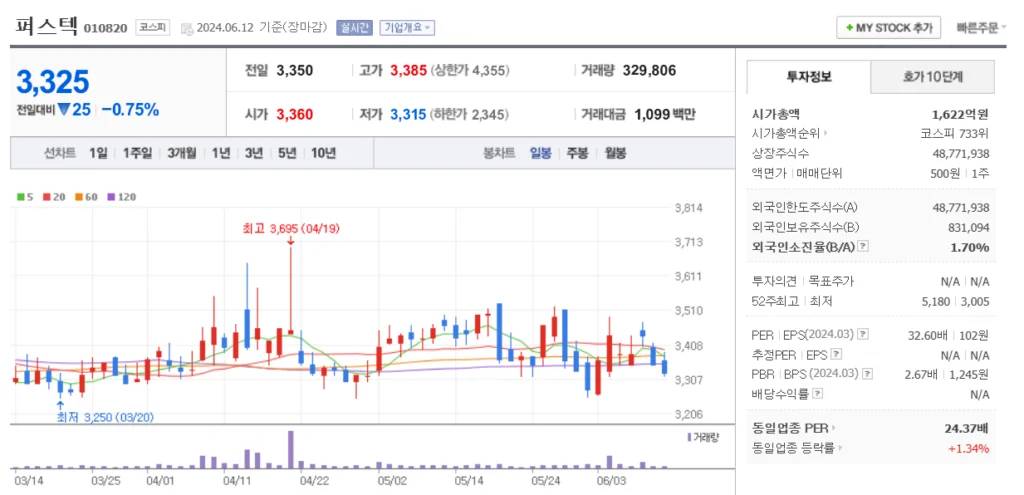Viewport: 1024px width, 495px height.
Task: Click the 퍼스텍 stock name title
Action: [x=46, y=26]
